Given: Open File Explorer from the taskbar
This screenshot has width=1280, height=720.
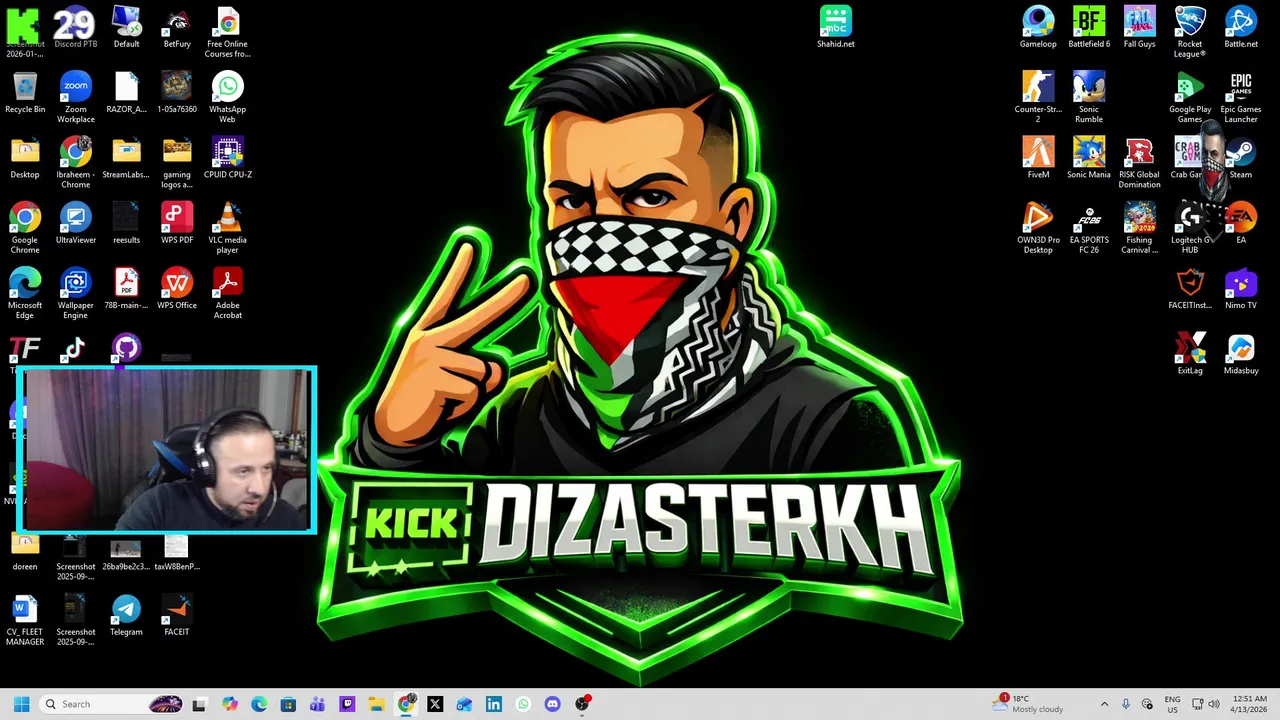Looking at the screenshot, I should pyautogui.click(x=376, y=704).
